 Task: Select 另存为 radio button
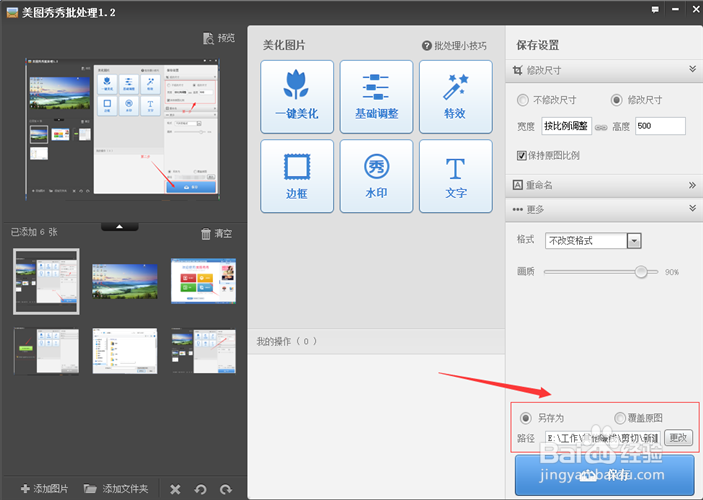tap(525, 418)
